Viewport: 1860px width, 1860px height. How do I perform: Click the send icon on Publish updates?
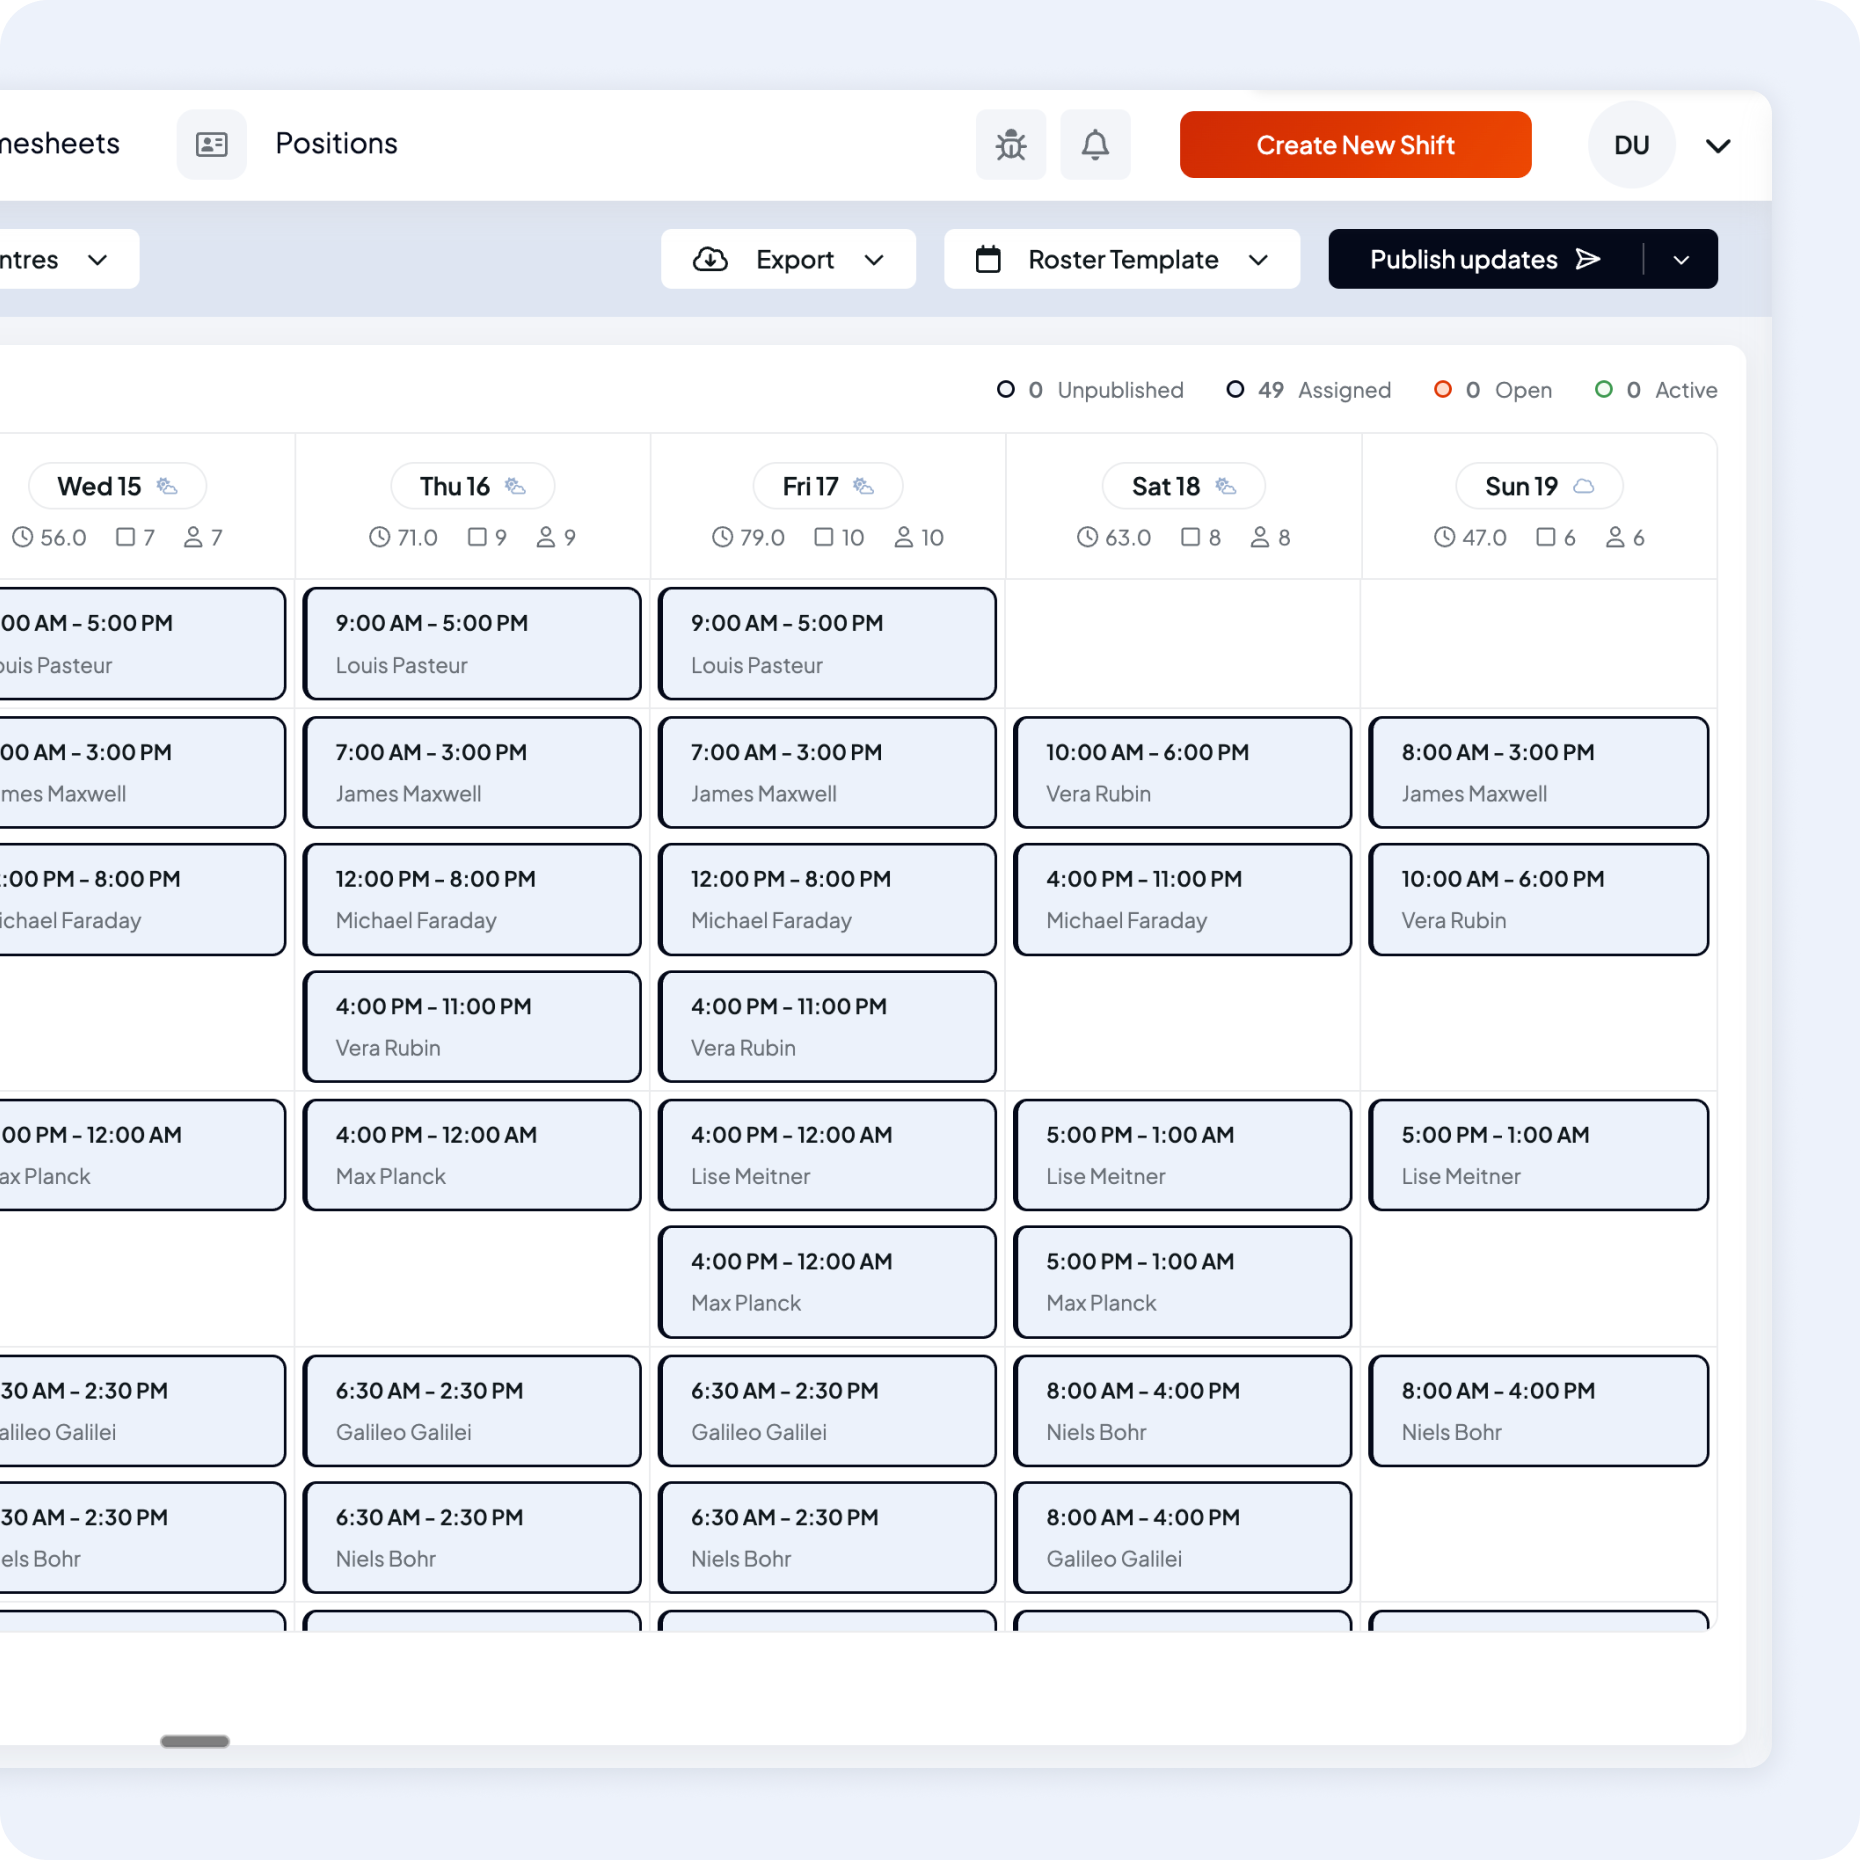(1590, 259)
